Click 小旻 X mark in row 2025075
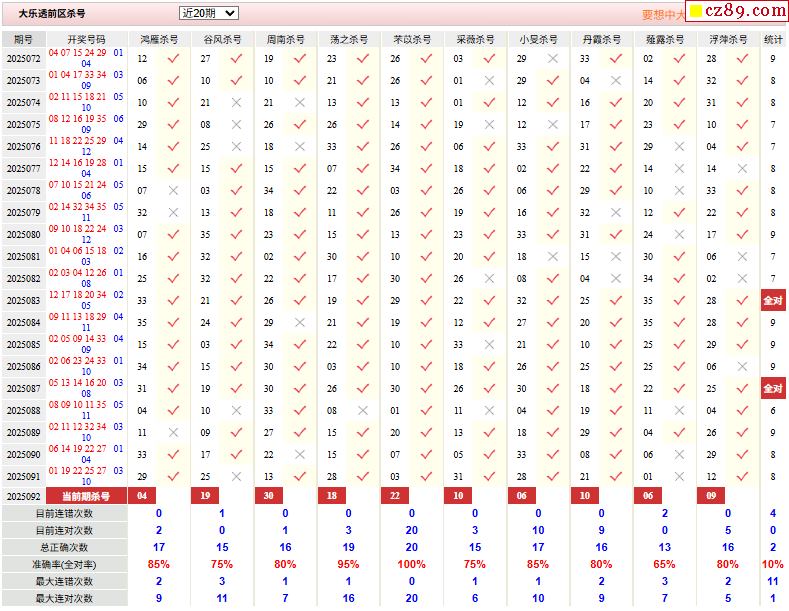 553,124
